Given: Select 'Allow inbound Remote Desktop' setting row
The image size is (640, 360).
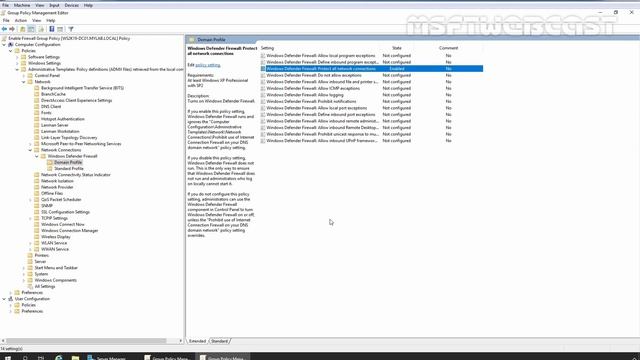Looking at the screenshot, I should click(x=371, y=127).
